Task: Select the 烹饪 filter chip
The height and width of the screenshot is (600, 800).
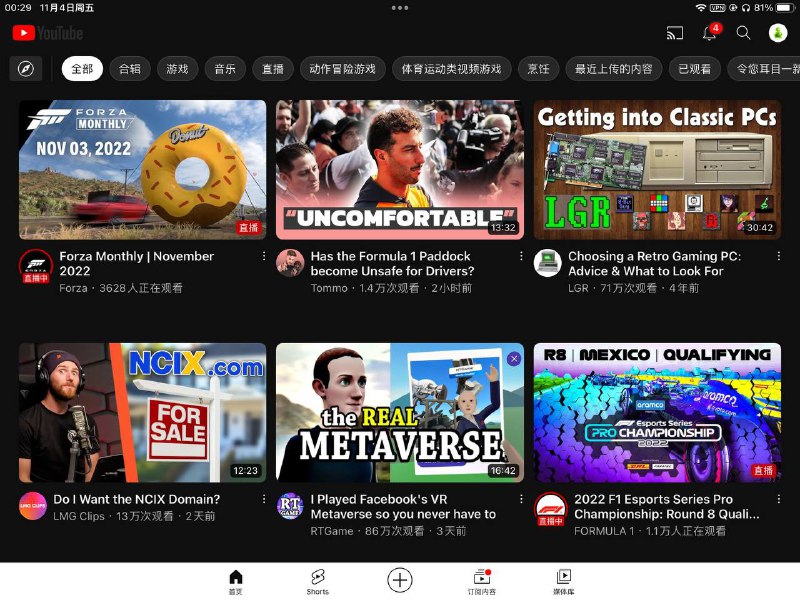Action: [538, 68]
